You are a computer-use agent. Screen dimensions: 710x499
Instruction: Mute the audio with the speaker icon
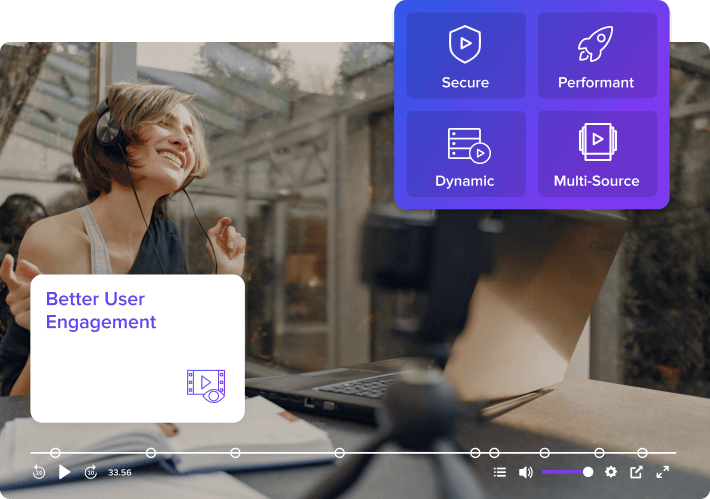(525, 472)
